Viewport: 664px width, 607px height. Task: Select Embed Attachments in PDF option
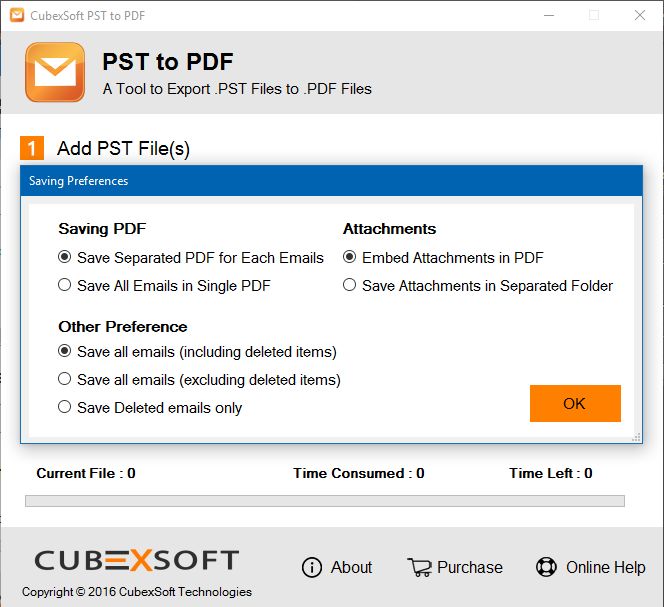coord(443,258)
